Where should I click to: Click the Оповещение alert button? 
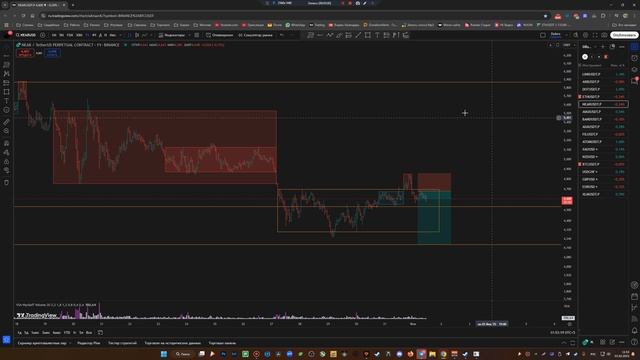click(x=220, y=35)
